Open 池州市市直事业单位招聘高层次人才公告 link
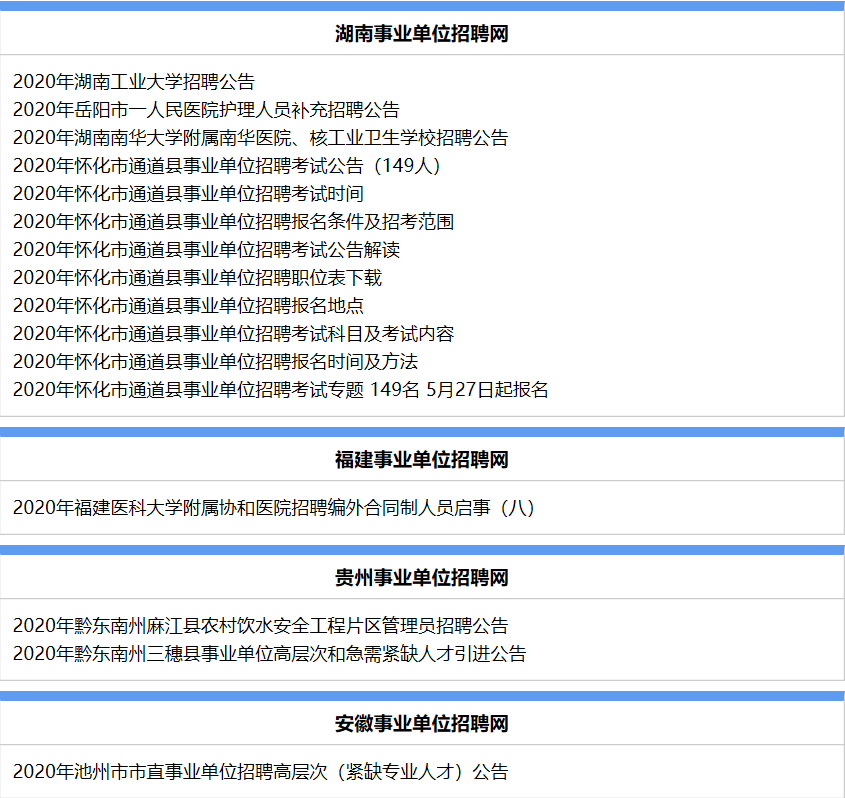This screenshot has height=798, width=845. tap(260, 772)
